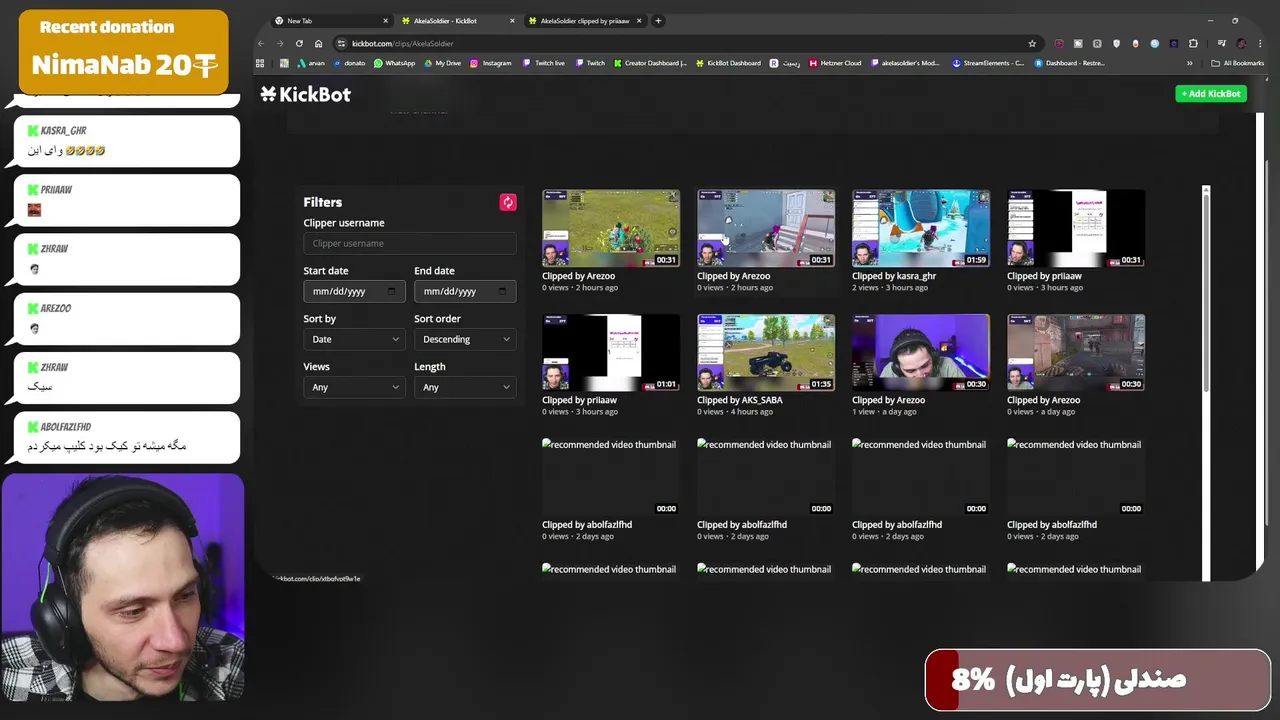The width and height of the screenshot is (1280, 720).
Task: Click the Recent donation NimaNab banner
Action: (123, 52)
